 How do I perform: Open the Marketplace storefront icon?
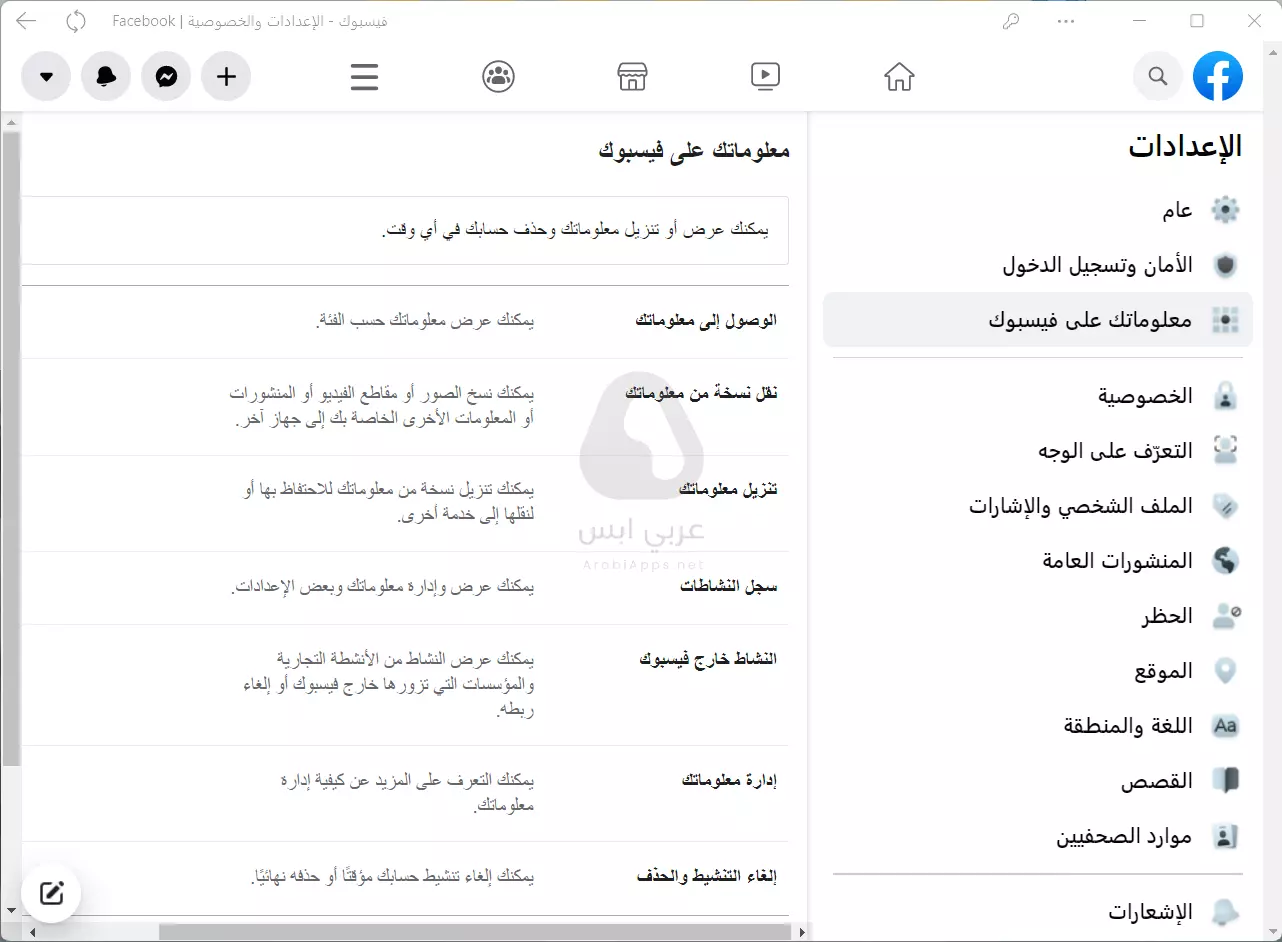tap(632, 76)
